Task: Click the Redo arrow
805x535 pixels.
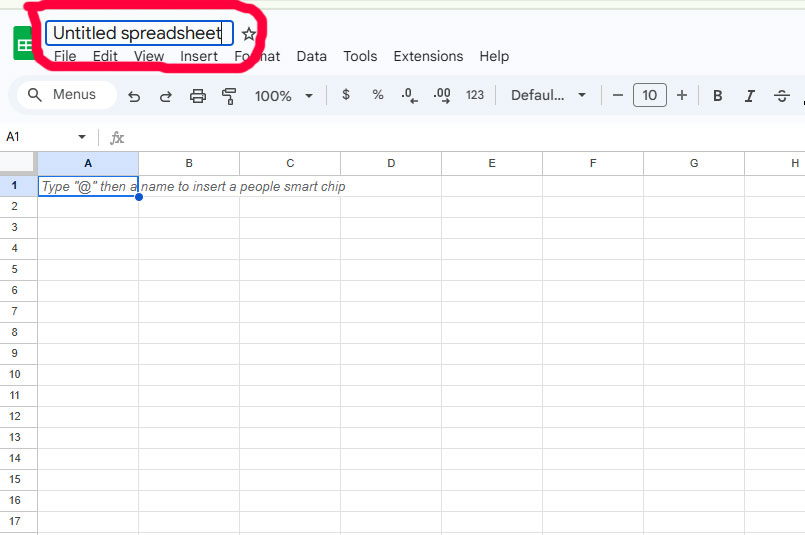Action: (x=165, y=96)
